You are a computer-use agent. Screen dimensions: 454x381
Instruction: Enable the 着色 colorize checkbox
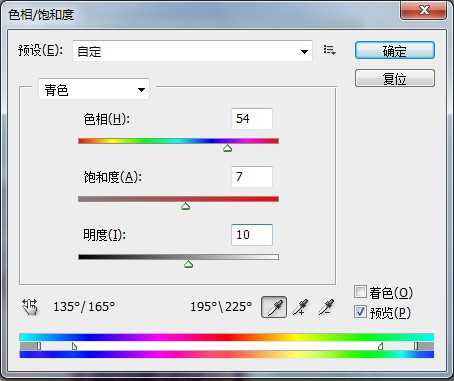[360, 292]
